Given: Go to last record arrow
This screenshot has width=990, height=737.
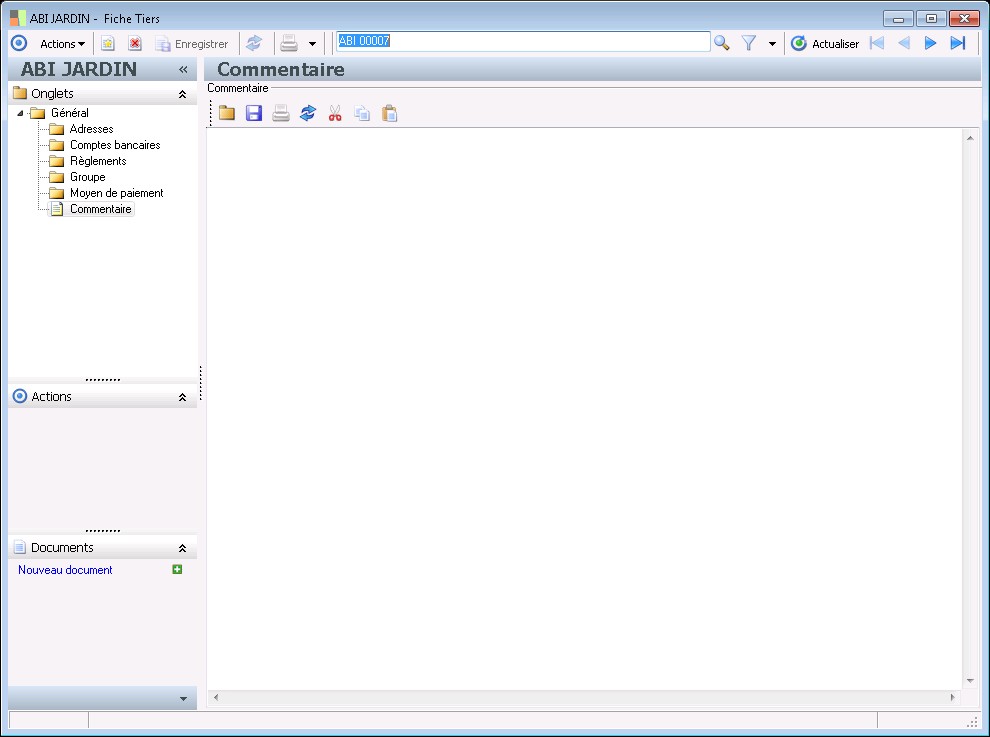Looking at the screenshot, I should (x=958, y=43).
